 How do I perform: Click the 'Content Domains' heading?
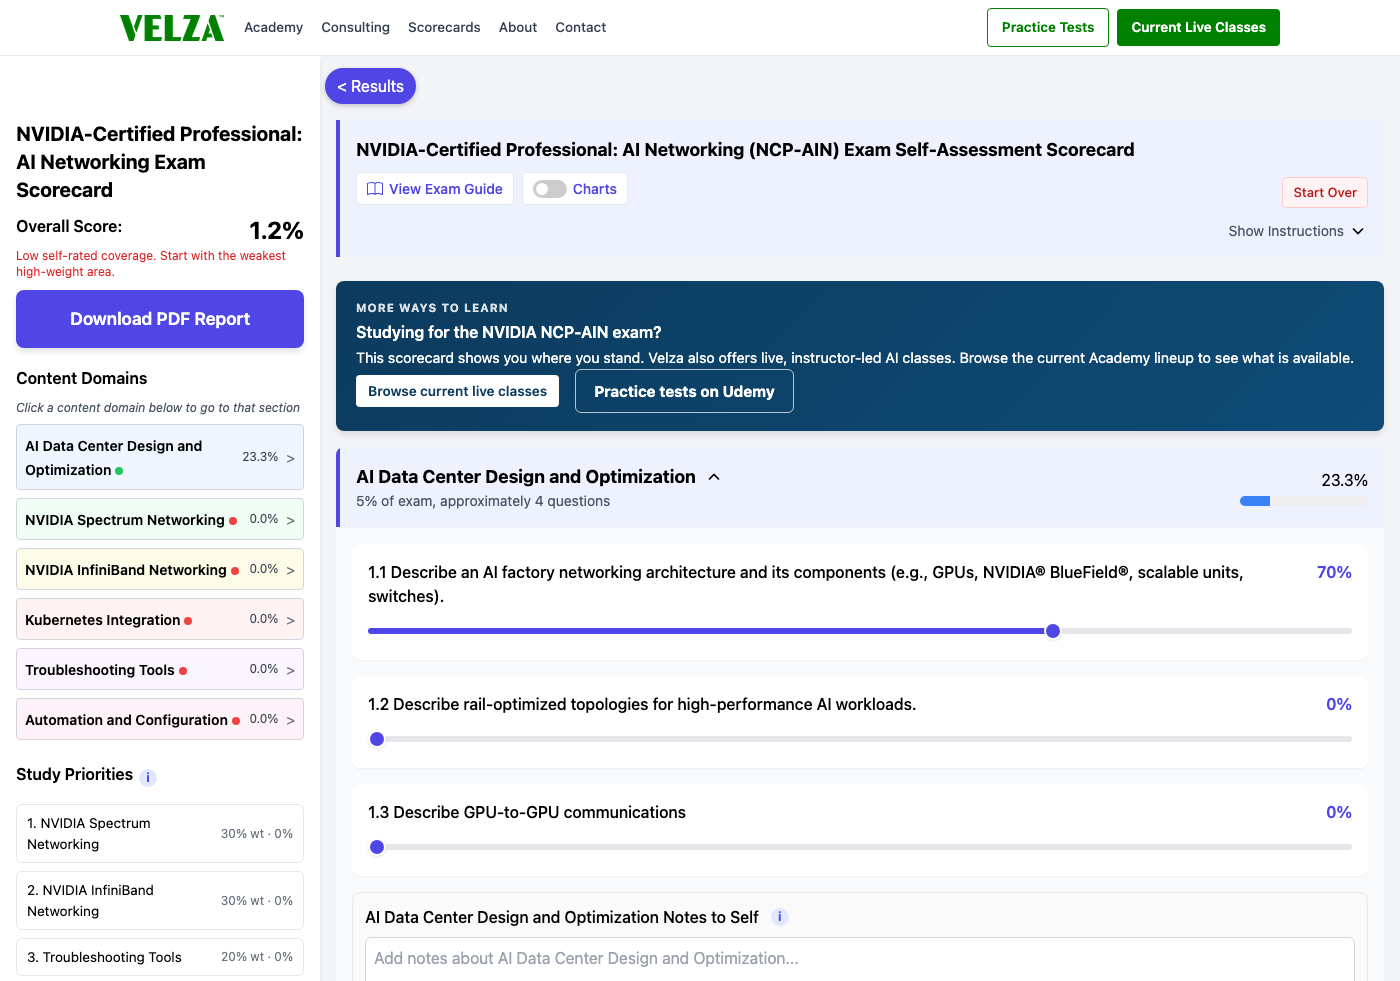(82, 378)
